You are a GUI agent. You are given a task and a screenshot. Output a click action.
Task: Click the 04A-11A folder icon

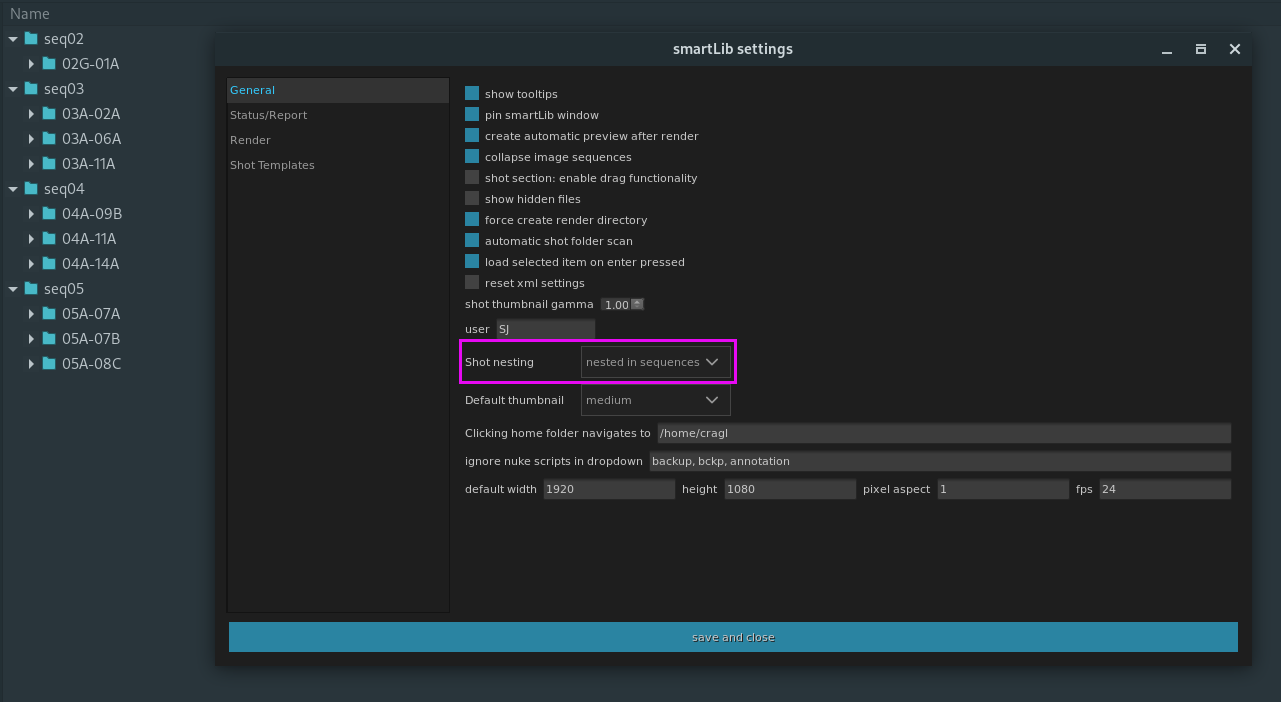(49, 239)
